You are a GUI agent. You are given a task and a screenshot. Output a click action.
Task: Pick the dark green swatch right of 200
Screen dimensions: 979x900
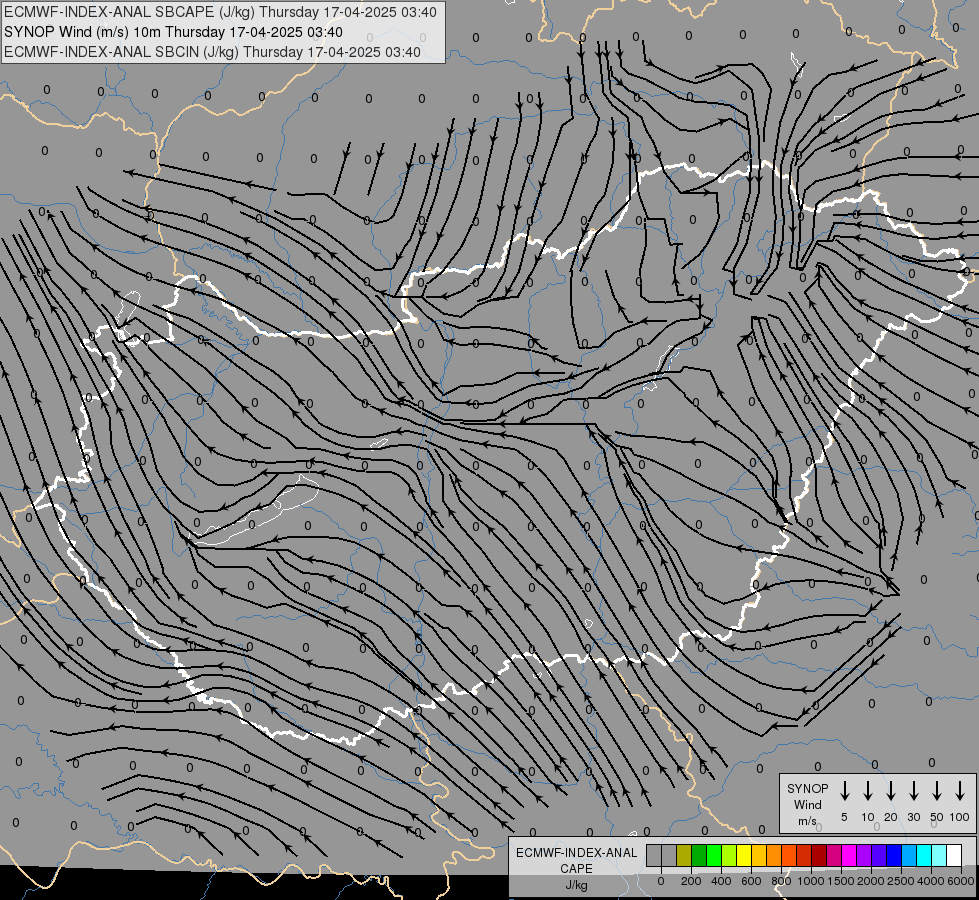point(699,855)
